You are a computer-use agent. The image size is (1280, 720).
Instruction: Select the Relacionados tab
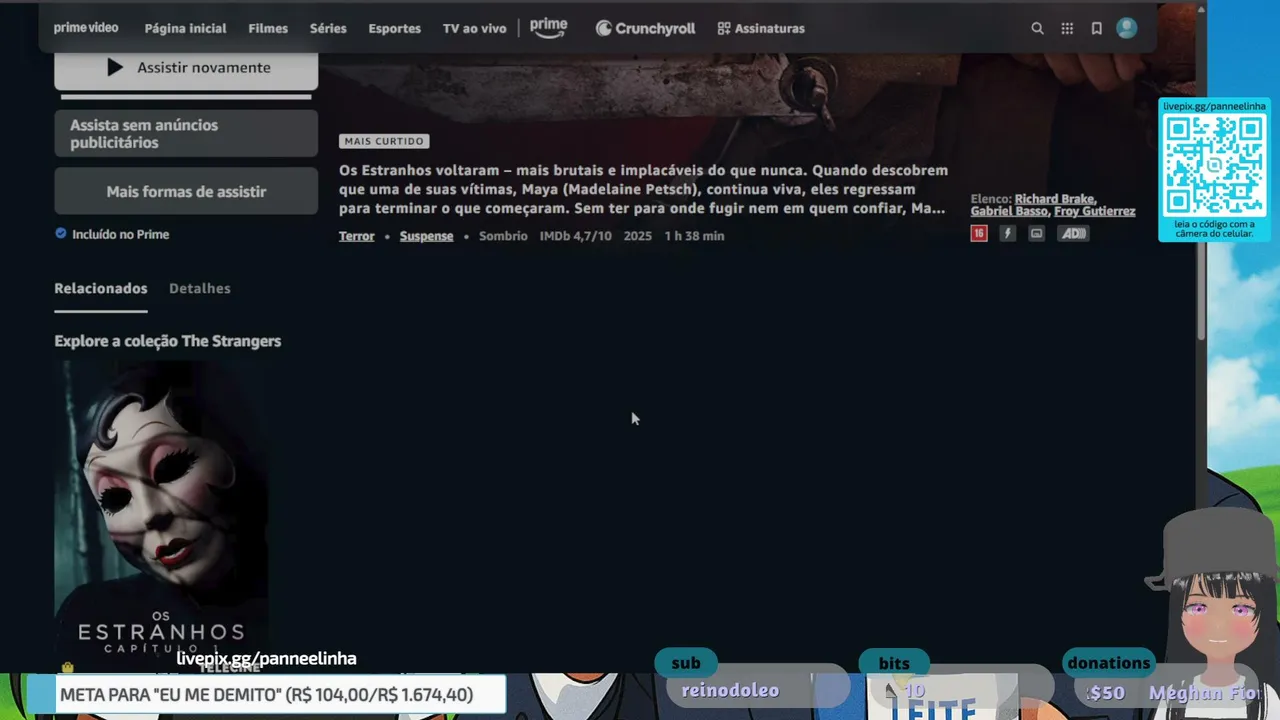coord(101,288)
